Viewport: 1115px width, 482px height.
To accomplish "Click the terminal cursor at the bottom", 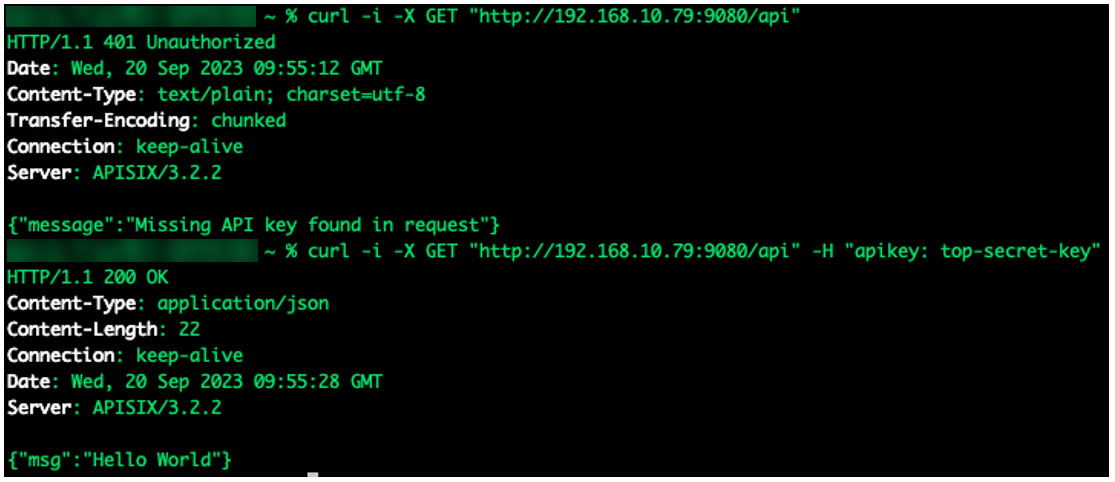I will pyautogui.click(x=313, y=476).
